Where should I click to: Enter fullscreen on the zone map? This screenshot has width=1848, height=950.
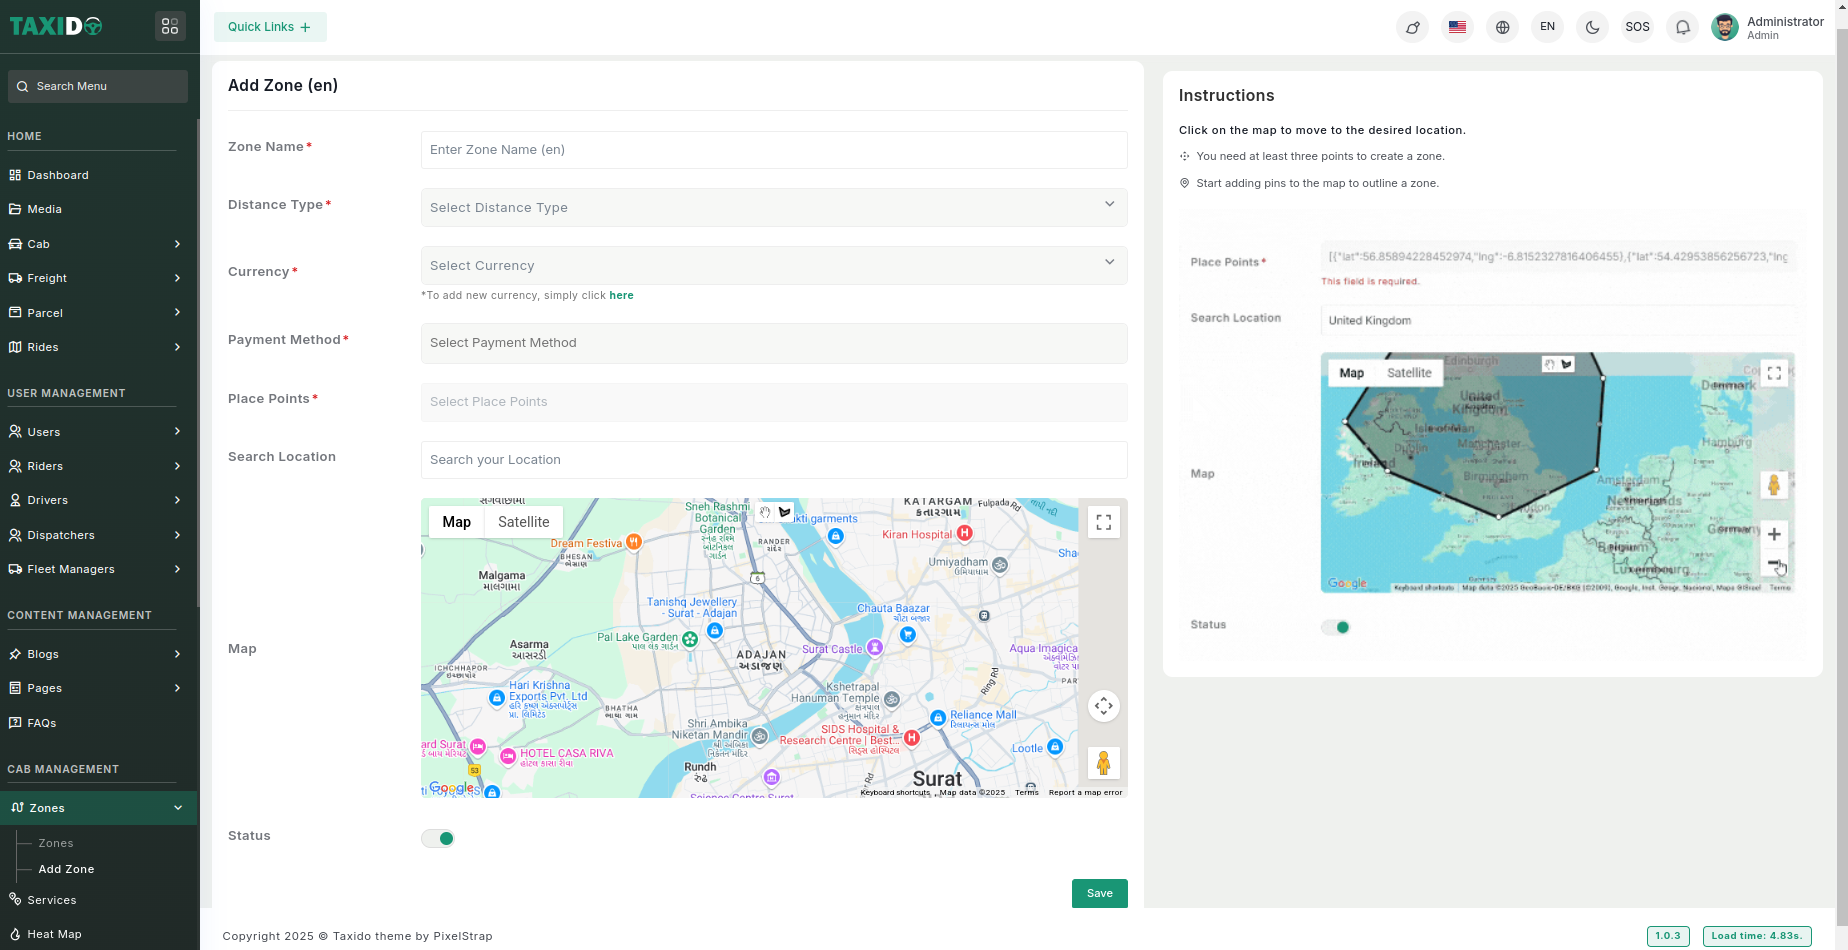click(1103, 522)
